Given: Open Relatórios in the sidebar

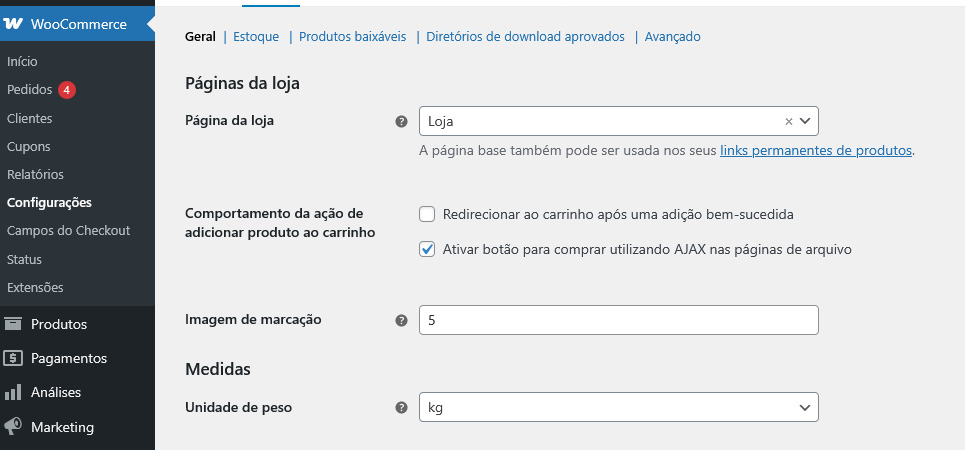Looking at the screenshot, I should click(x=35, y=175).
